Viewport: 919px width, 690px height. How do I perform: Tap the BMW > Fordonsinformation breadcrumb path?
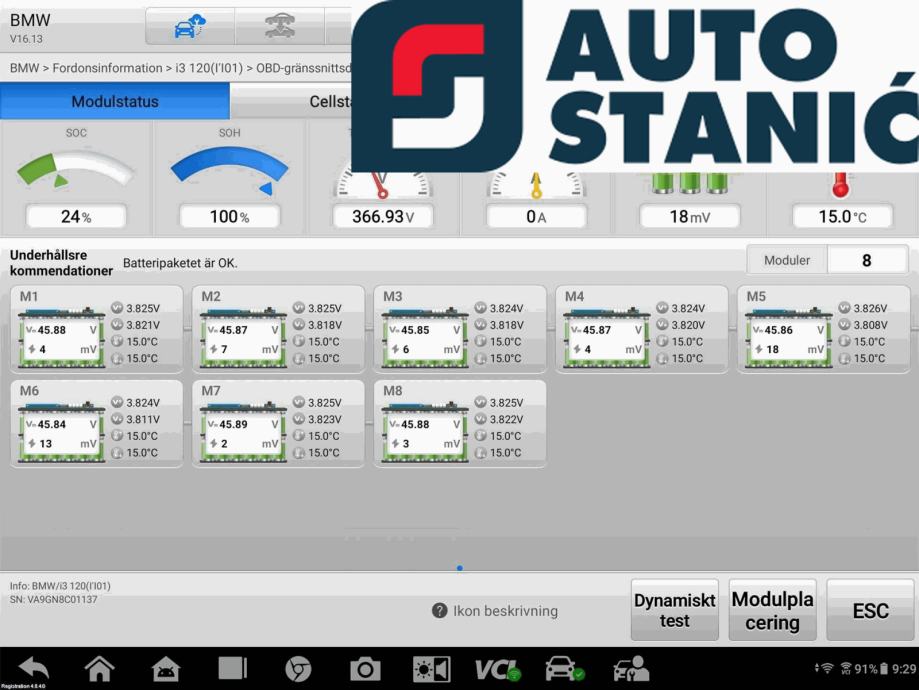[181, 68]
